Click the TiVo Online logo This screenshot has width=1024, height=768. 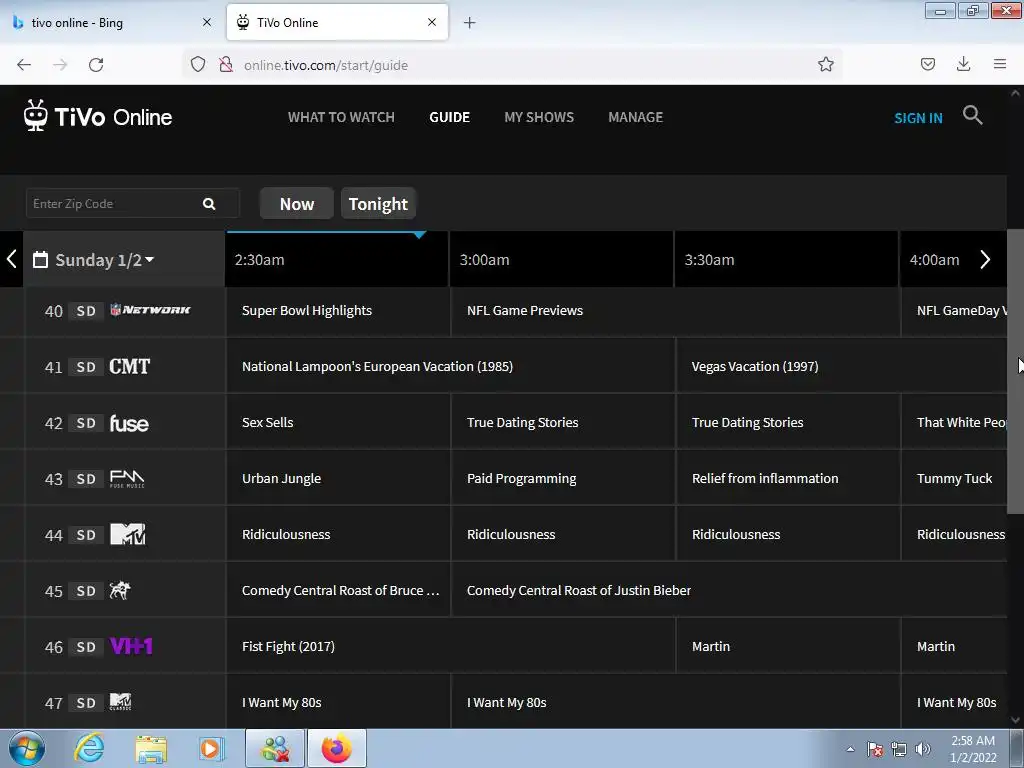pos(98,116)
